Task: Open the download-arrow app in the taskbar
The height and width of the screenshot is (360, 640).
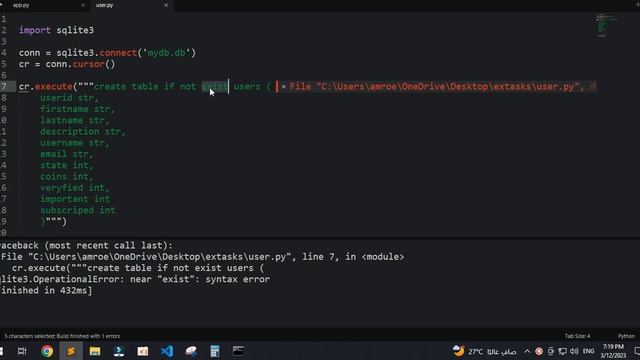Action: (x=119, y=351)
